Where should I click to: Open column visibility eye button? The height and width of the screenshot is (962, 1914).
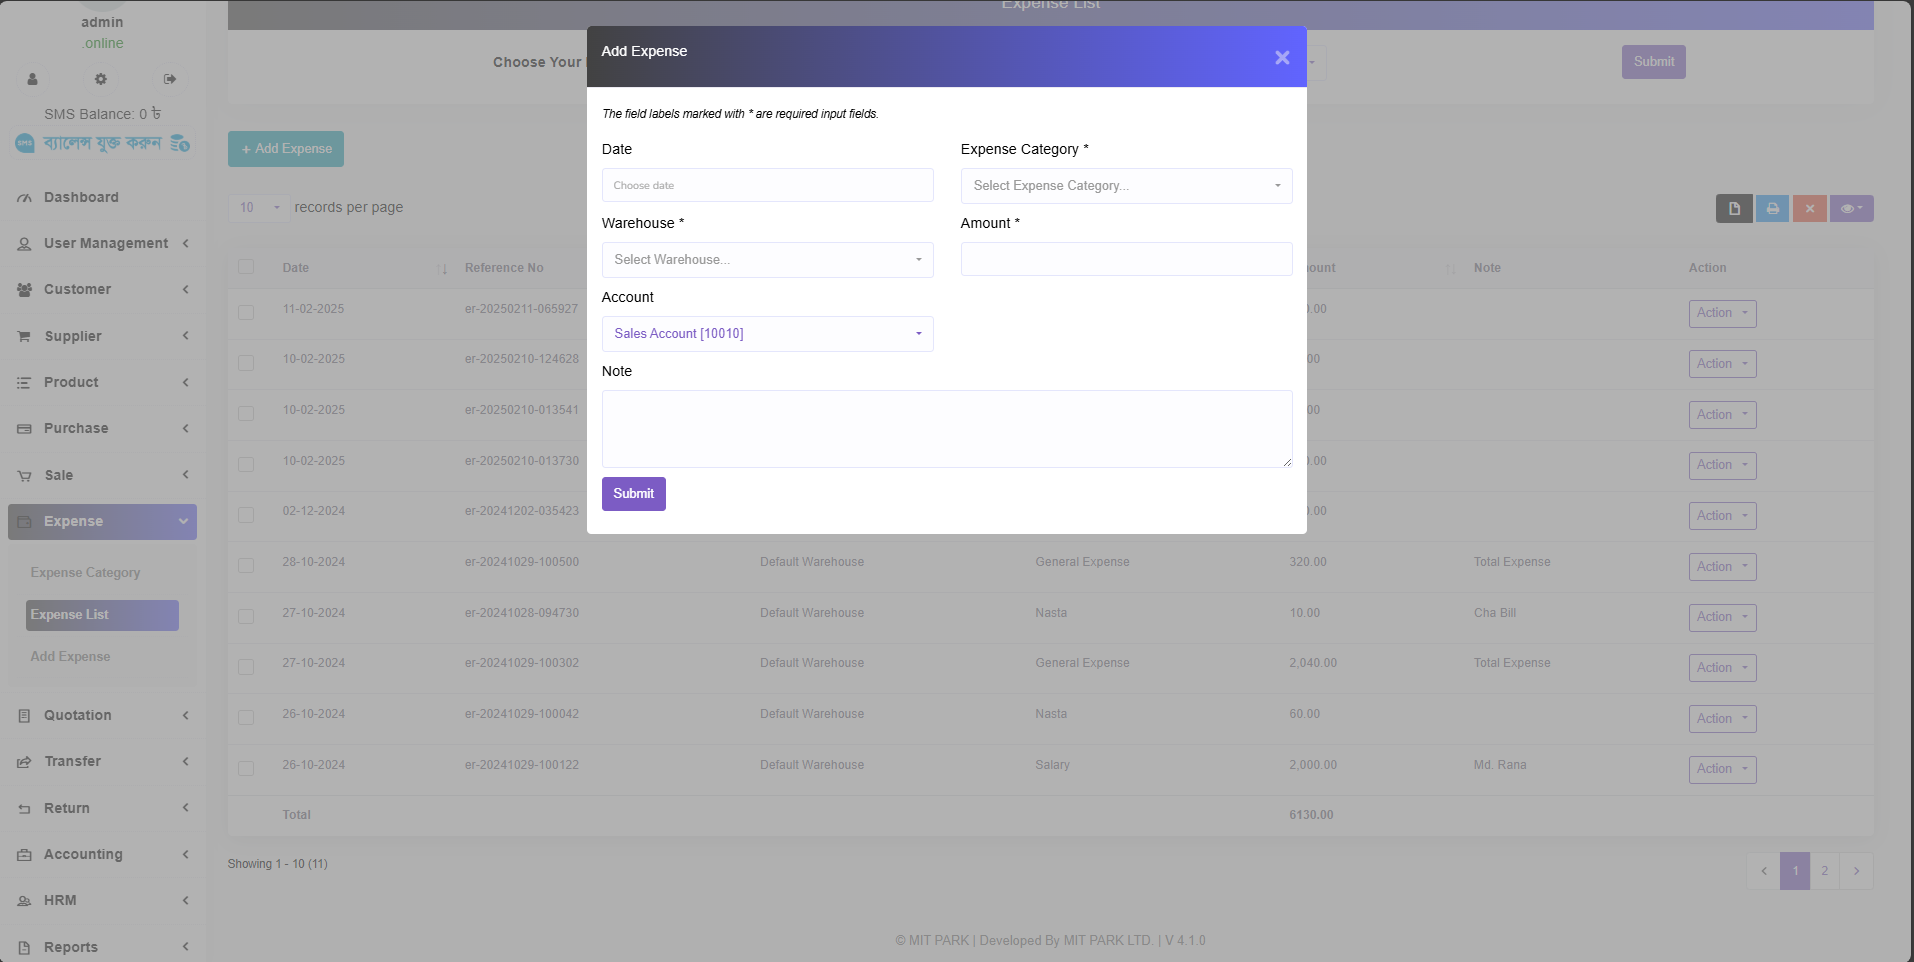[x=1851, y=209]
